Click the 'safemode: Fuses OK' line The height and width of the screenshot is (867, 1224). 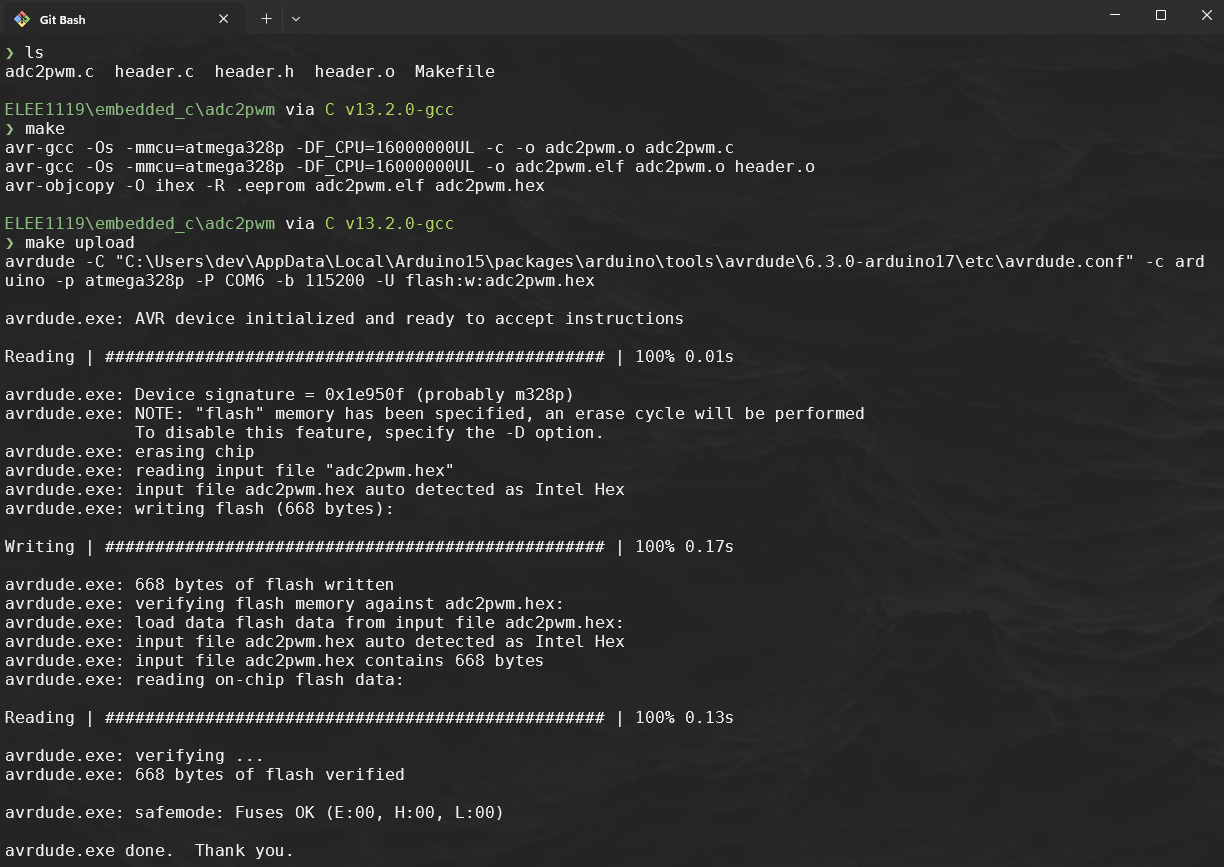tap(255, 813)
